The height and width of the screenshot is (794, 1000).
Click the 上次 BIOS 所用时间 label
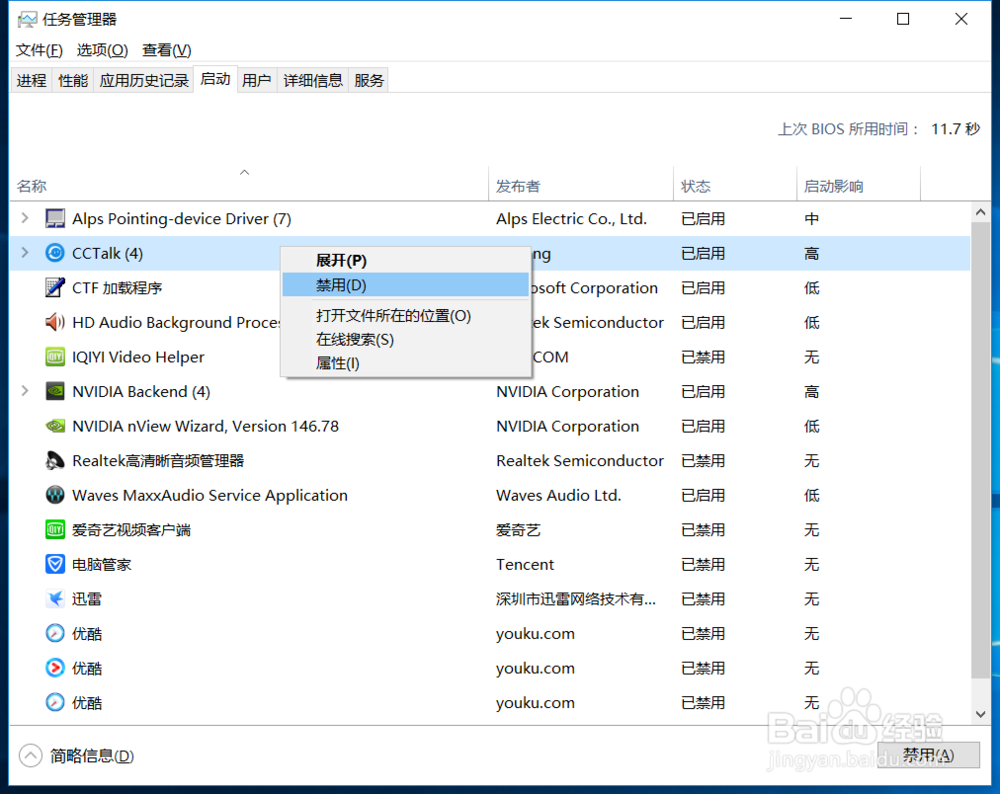[x=849, y=129]
